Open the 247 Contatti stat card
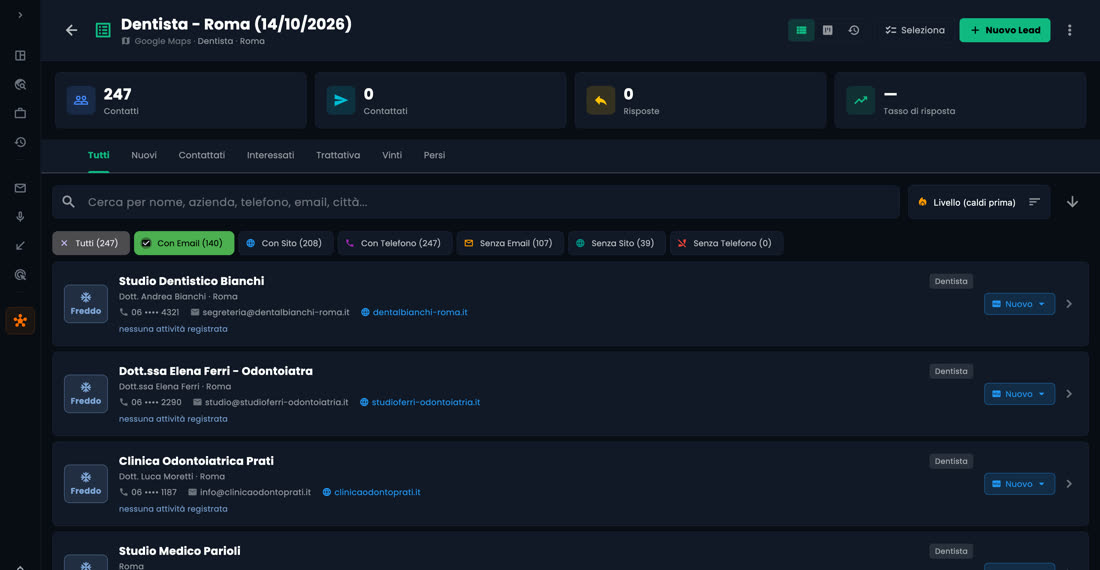Screen dimensions: 1100x570 pos(180,100)
